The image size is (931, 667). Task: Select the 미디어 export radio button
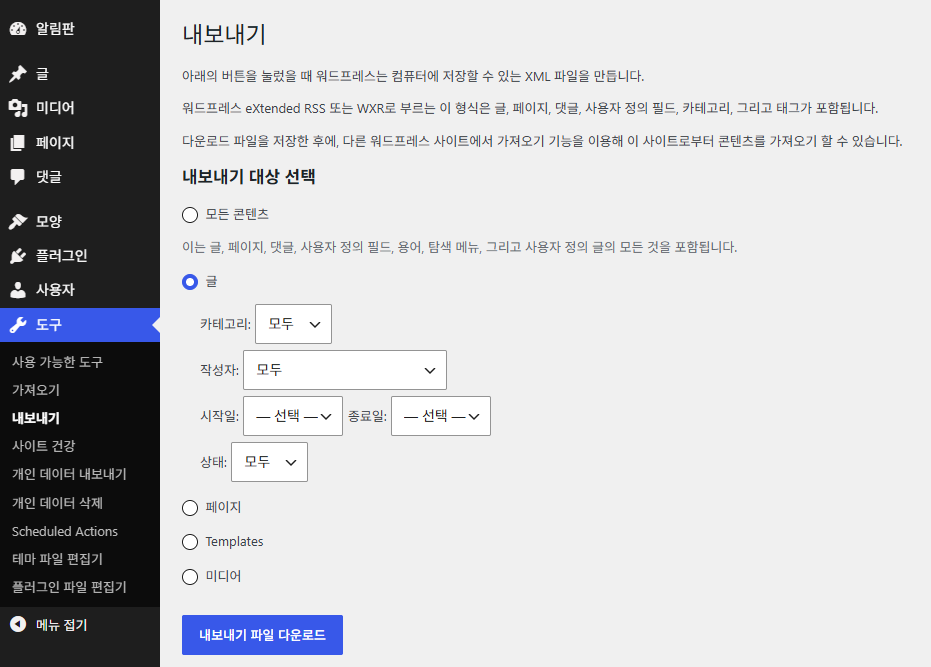point(190,576)
